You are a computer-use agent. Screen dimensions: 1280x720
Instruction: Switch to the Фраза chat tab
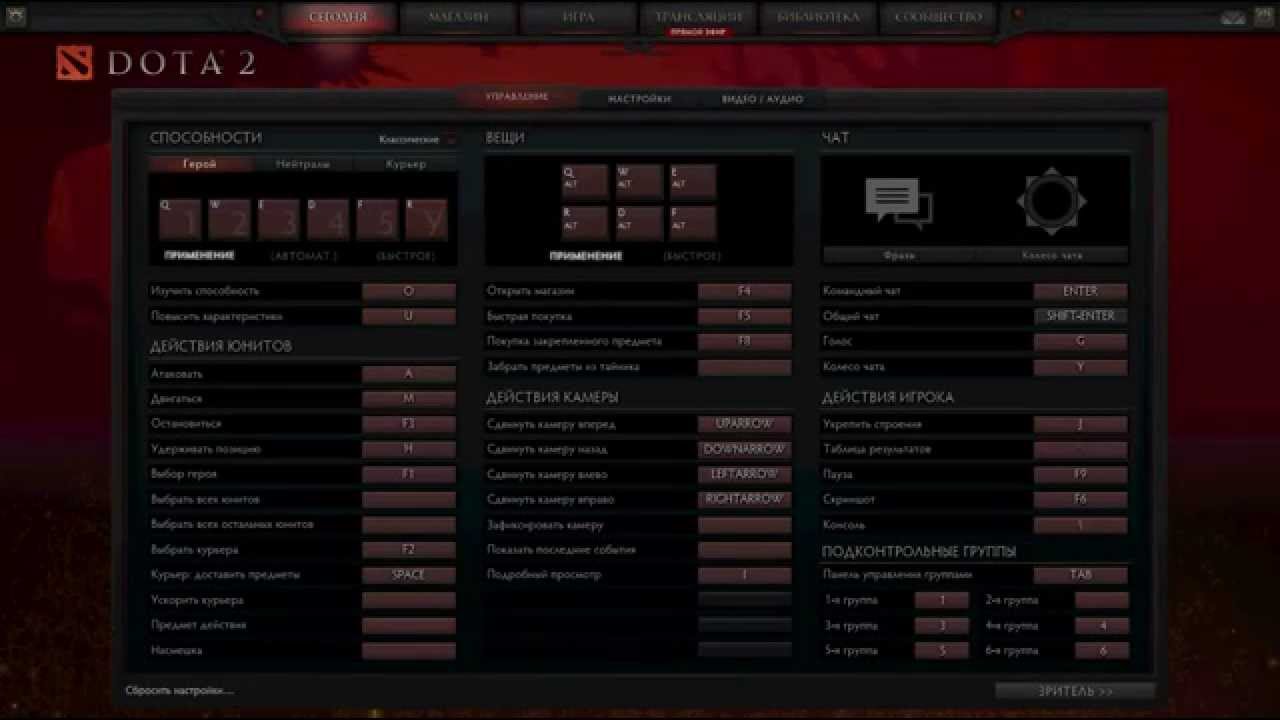coord(899,255)
